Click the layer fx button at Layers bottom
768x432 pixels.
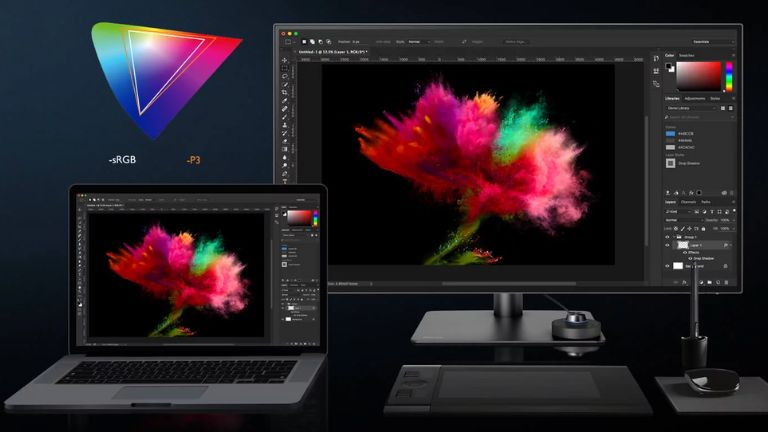tap(684, 282)
